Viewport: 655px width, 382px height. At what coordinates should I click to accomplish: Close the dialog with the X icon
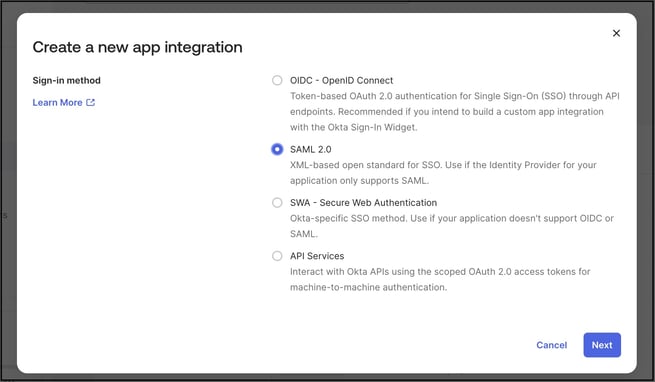click(616, 33)
